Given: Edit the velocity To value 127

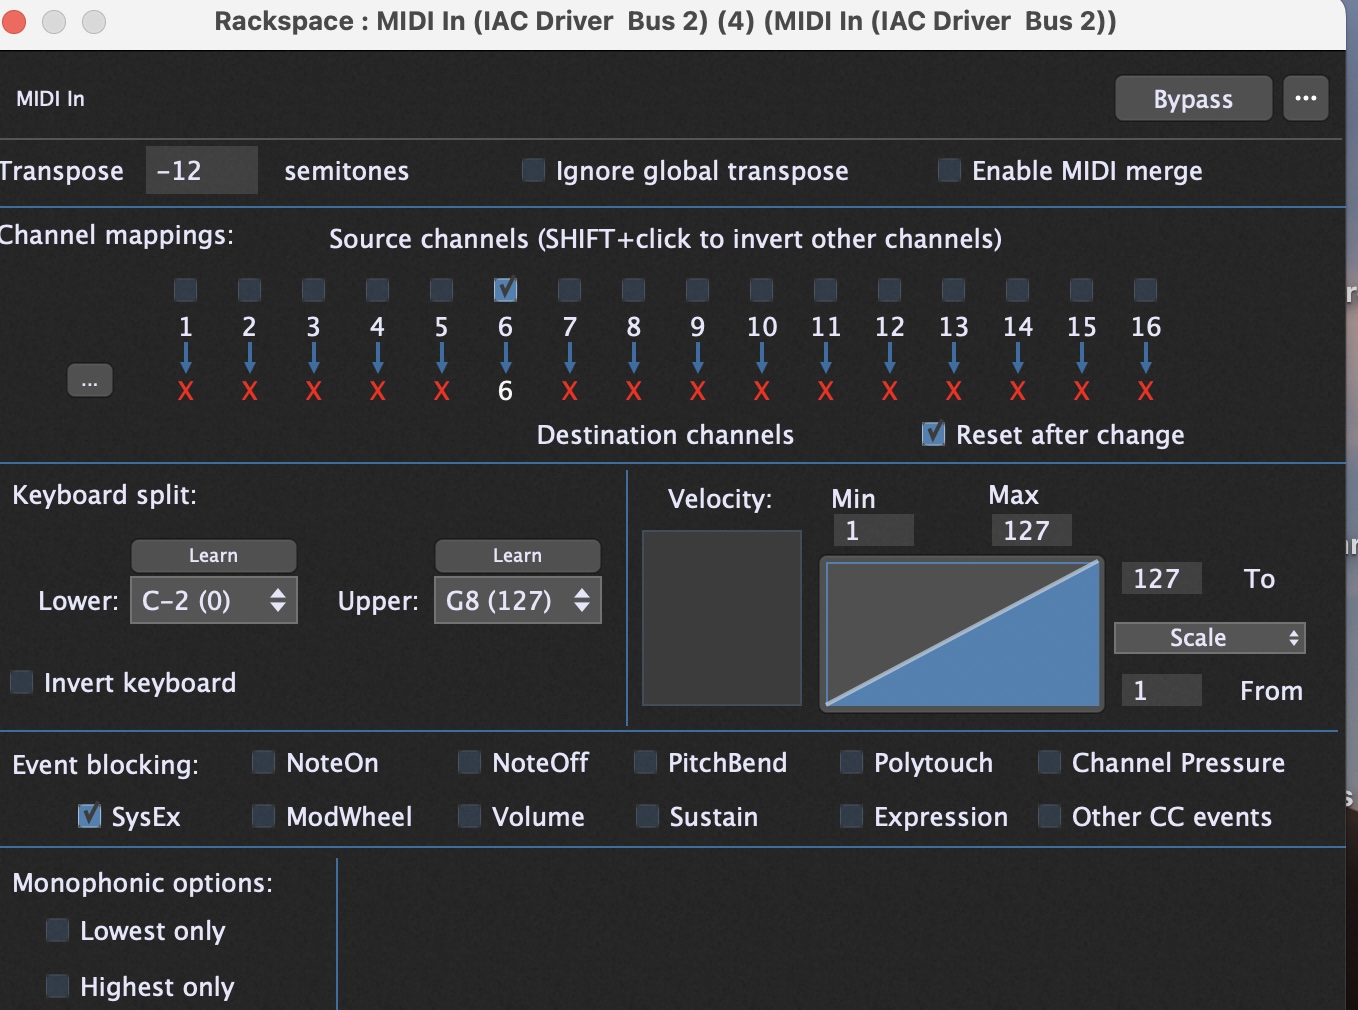Looking at the screenshot, I should (1161, 578).
